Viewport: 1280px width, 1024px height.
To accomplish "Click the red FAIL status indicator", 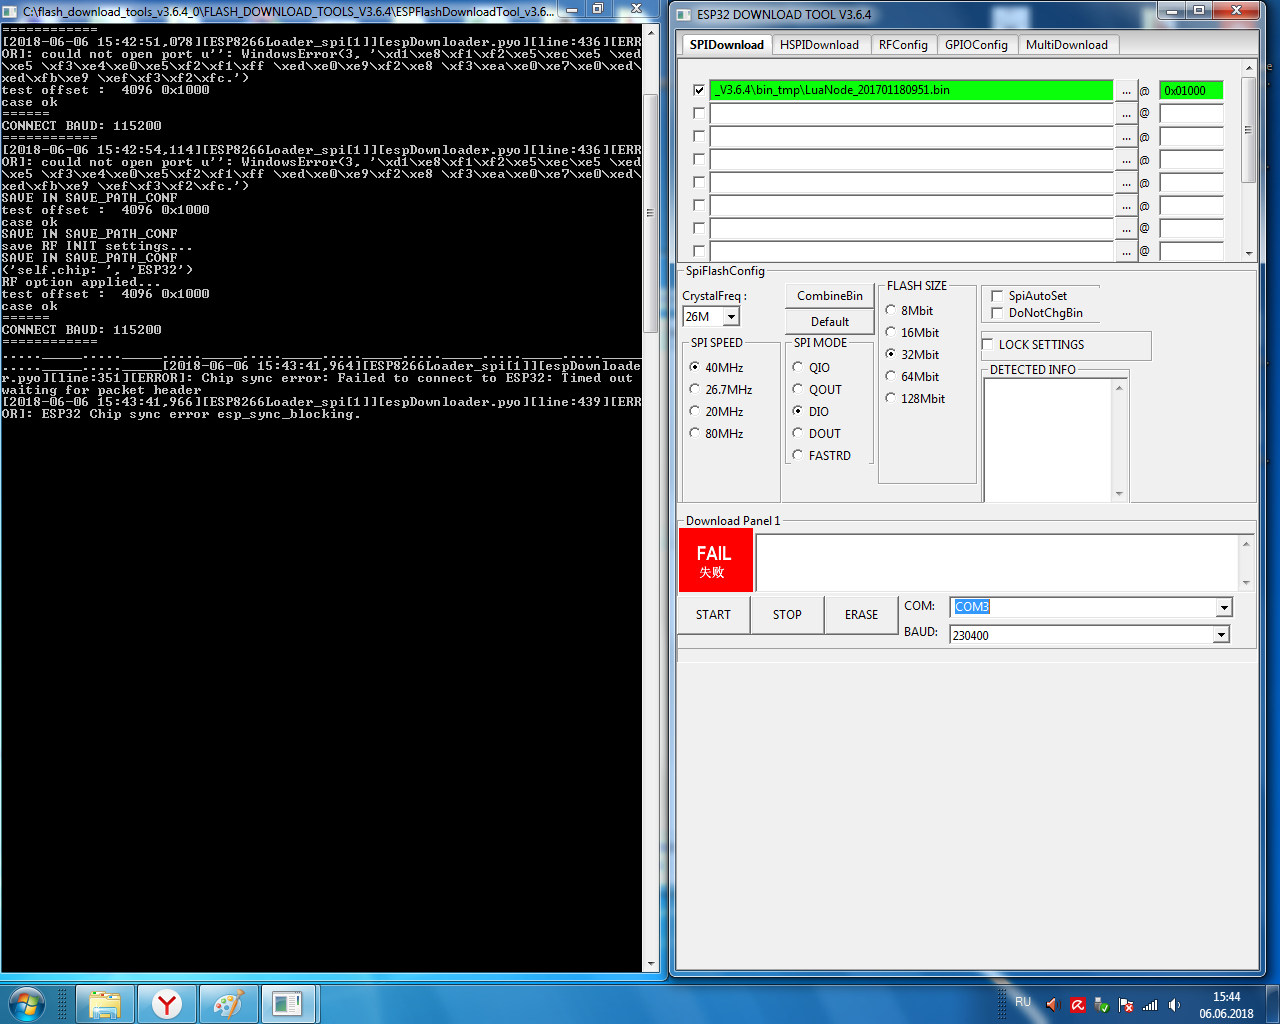I will pyautogui.click(x=714, y=561).
